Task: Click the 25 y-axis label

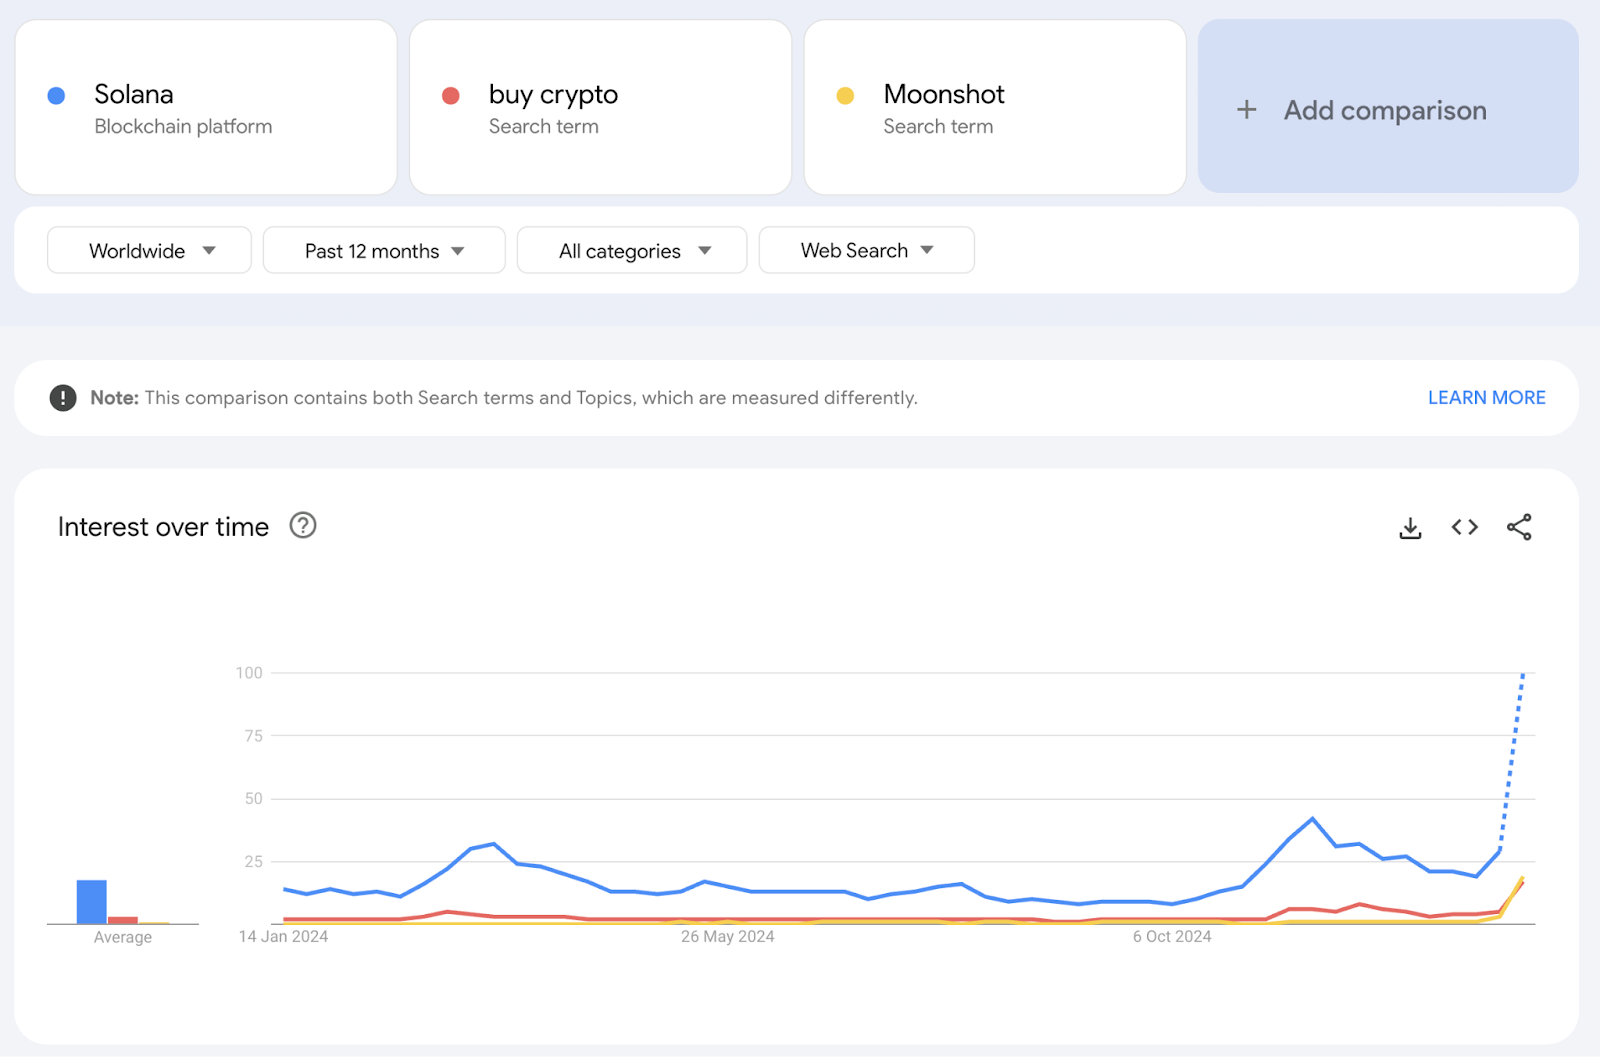Action: [253, 862]
